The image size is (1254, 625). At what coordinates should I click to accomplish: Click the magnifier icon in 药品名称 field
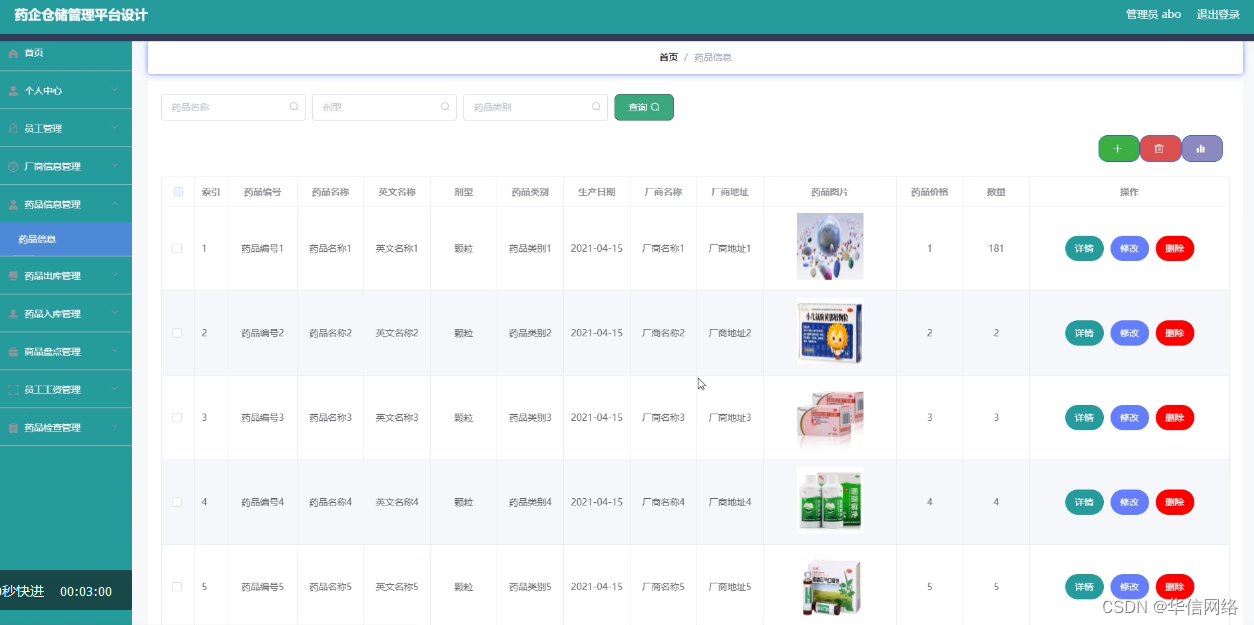pyautogui.click(x=294, y=106)
